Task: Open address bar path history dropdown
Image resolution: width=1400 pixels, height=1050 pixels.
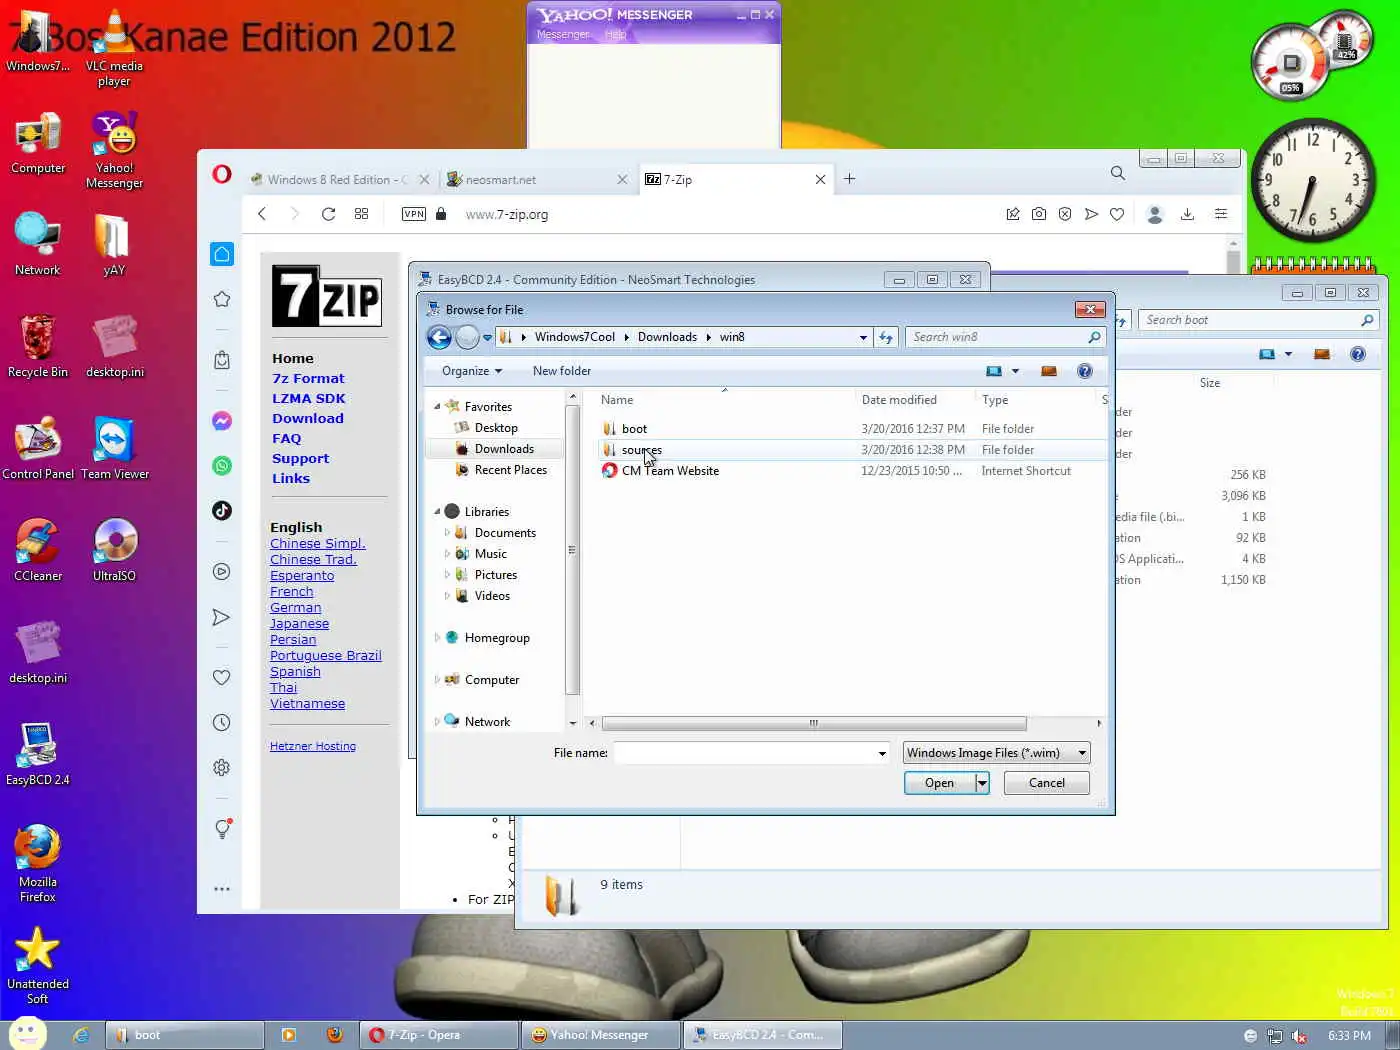Action: point(863,337)
